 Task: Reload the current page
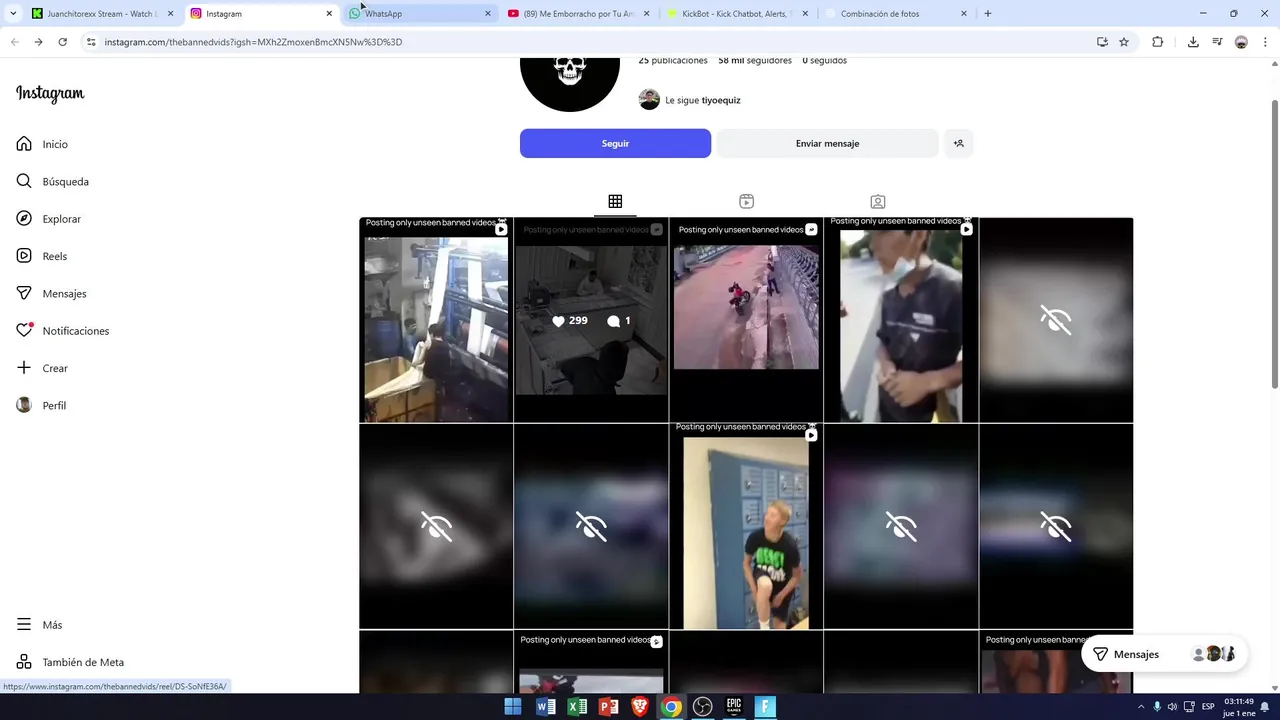(62, 42)
